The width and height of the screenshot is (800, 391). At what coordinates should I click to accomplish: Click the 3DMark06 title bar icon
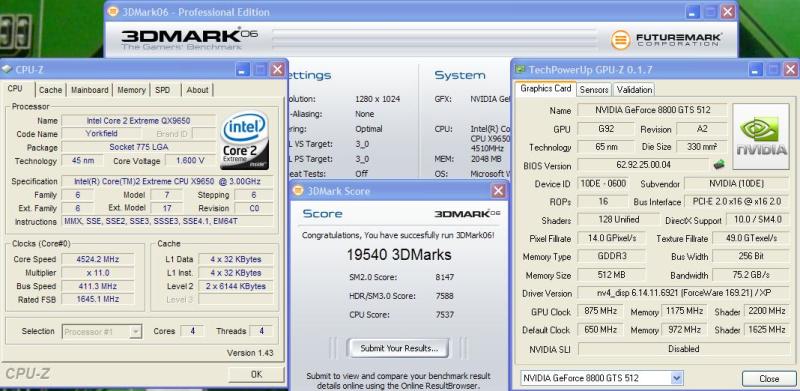pyautogui.click(x=113, y=12)
